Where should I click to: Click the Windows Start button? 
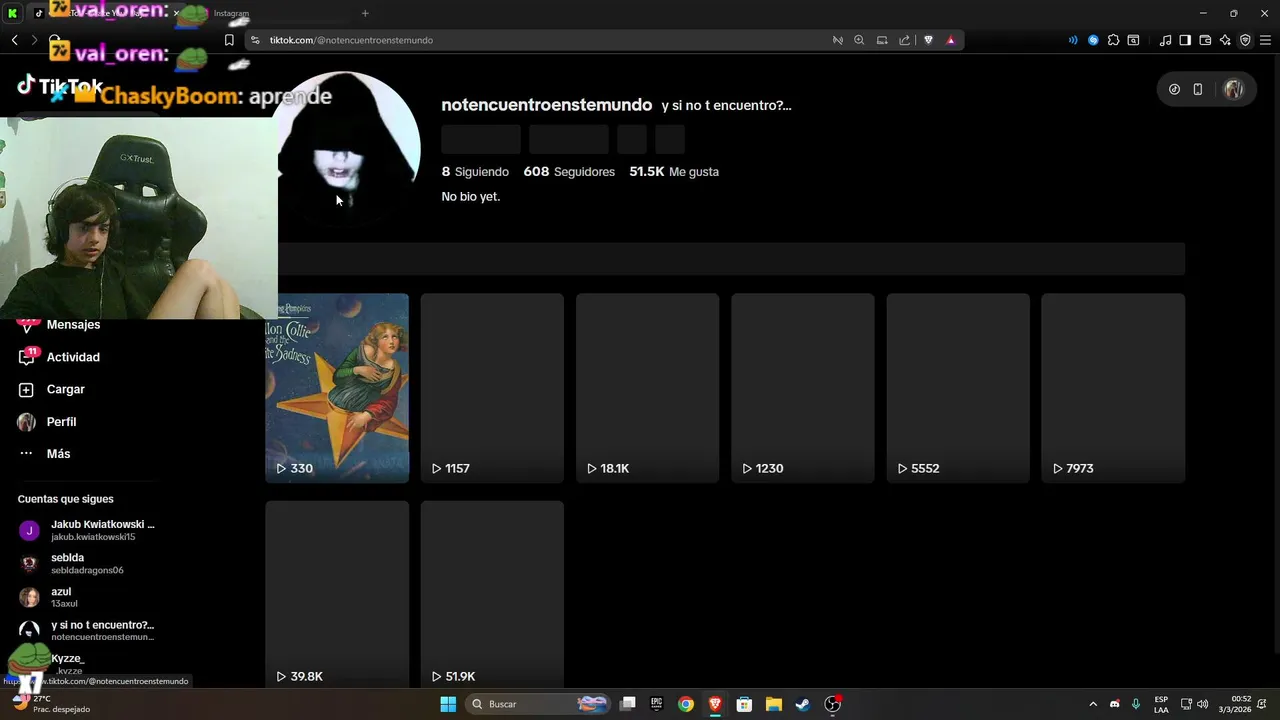448,704
